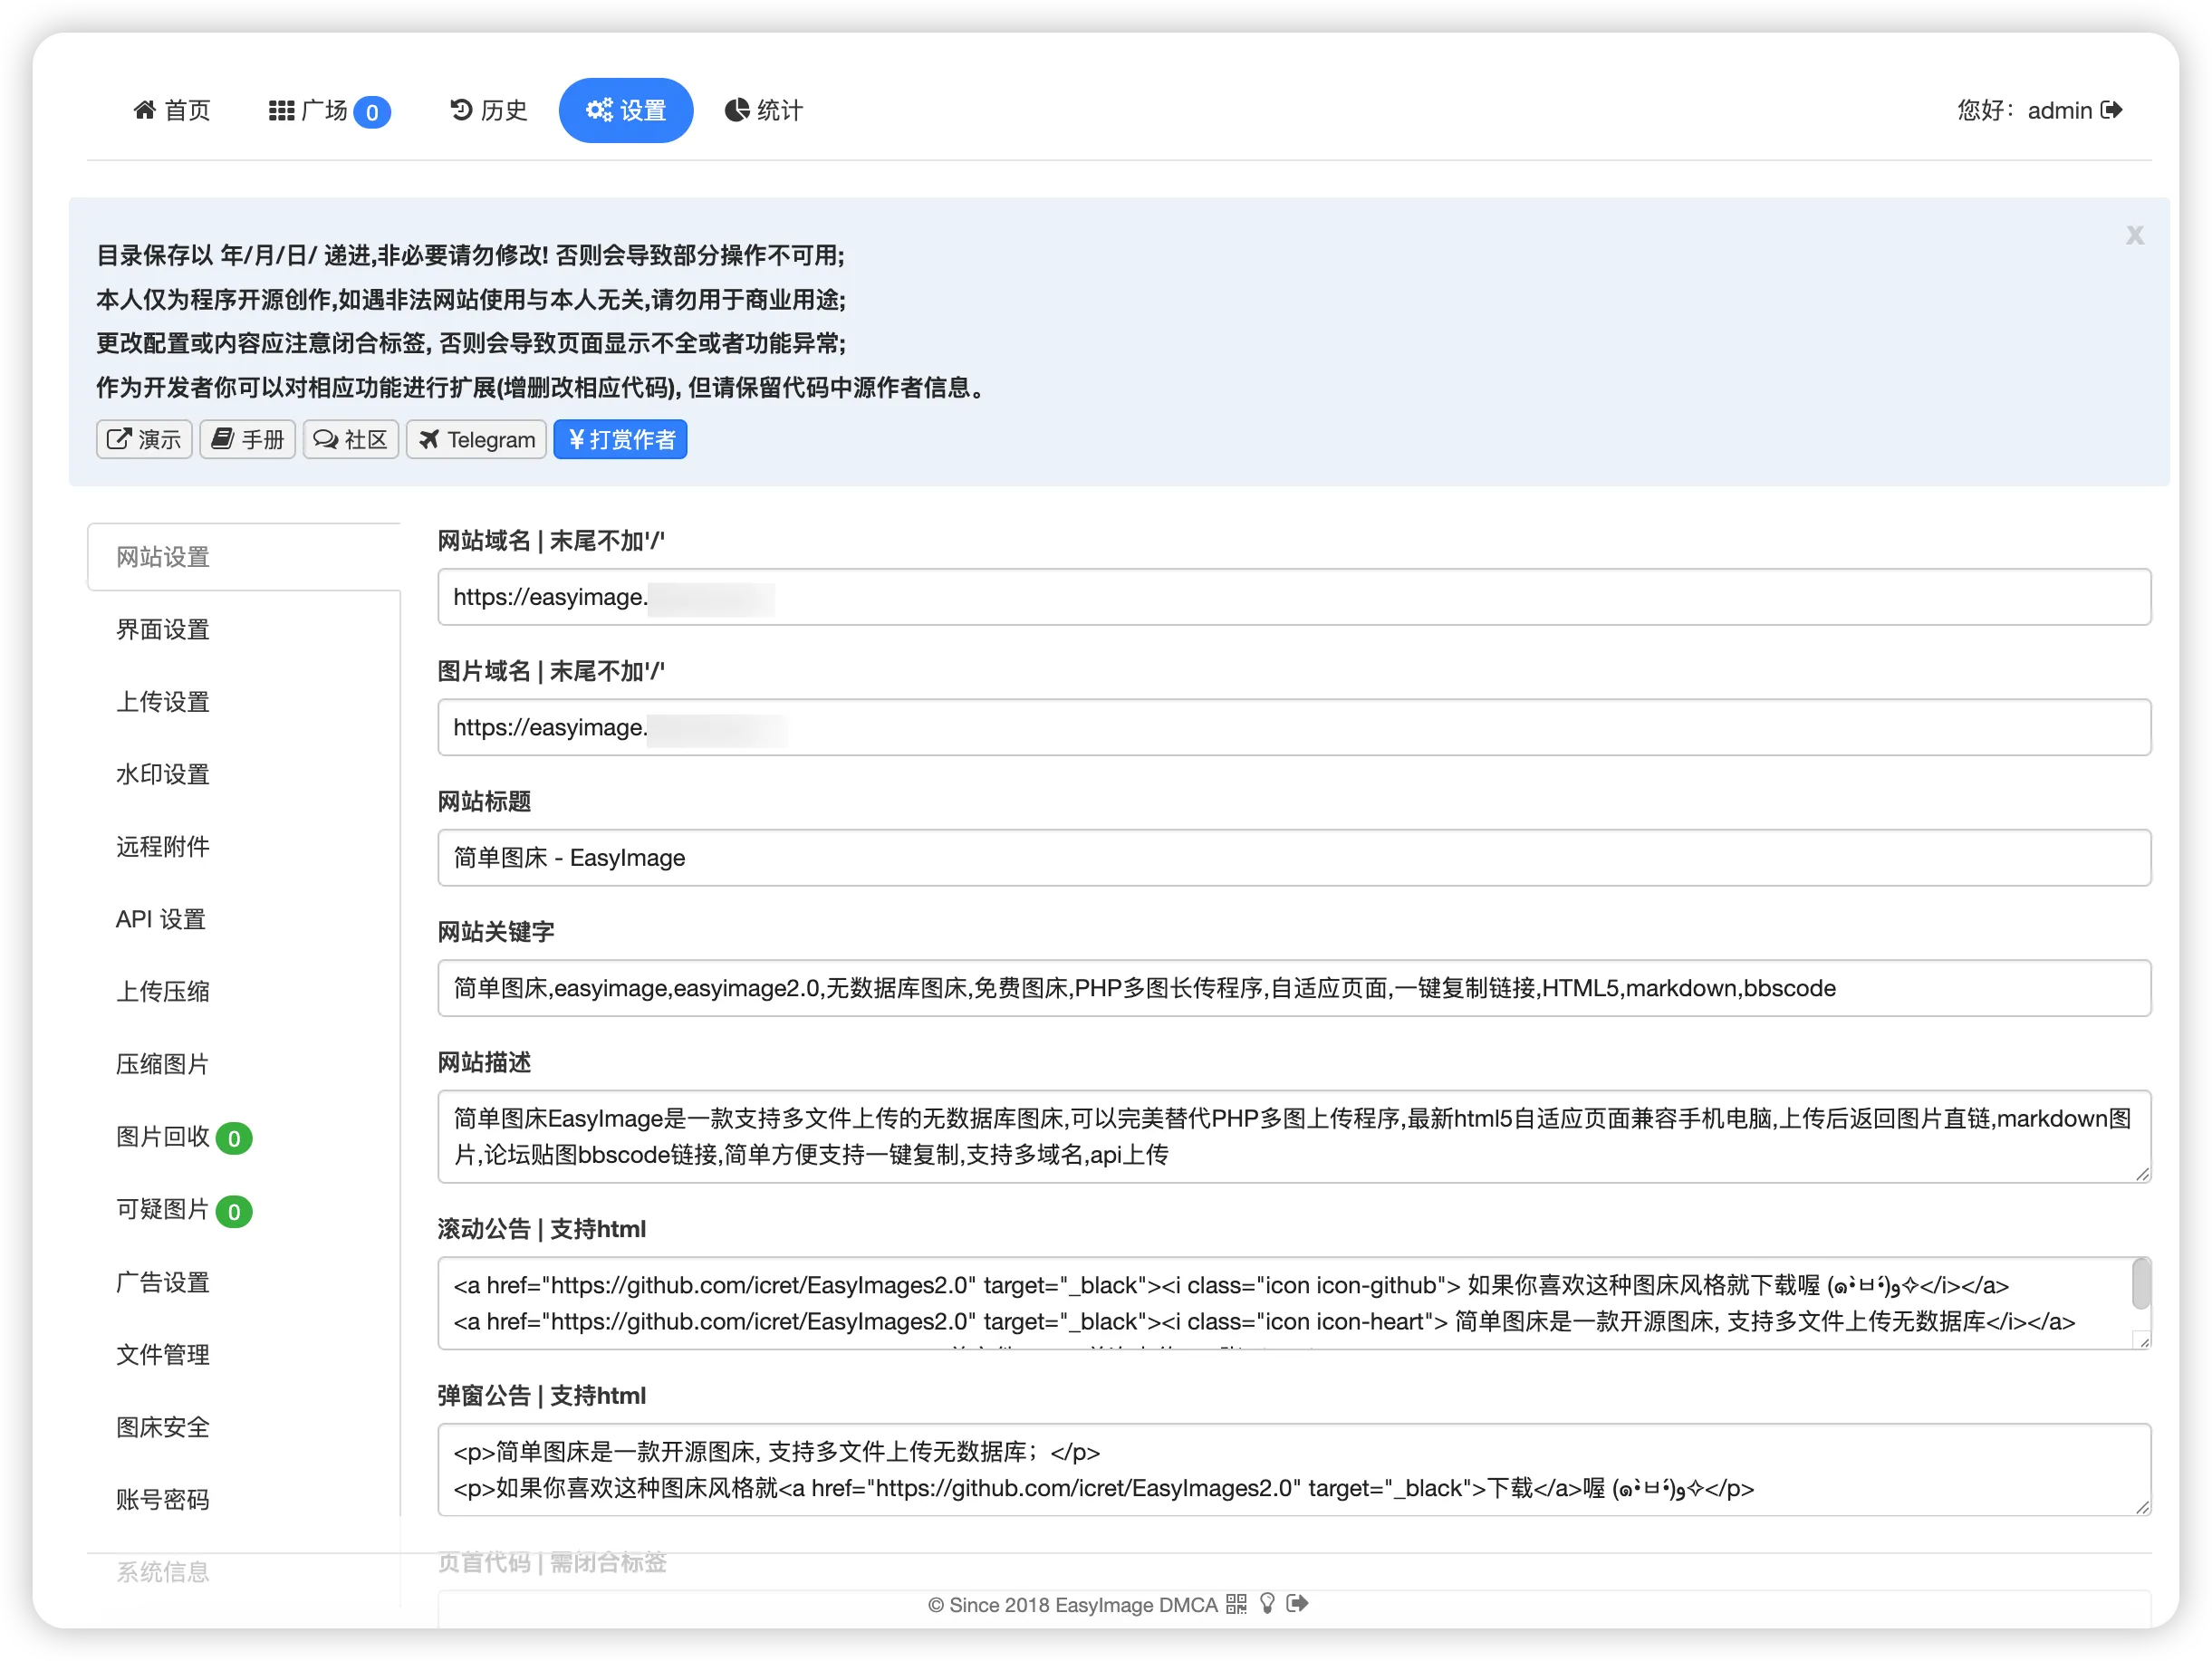The width and height of the screenshot is (2212, 1661).
Task: Click the 网站描述 textarea
Action: pos(1294,1137)
